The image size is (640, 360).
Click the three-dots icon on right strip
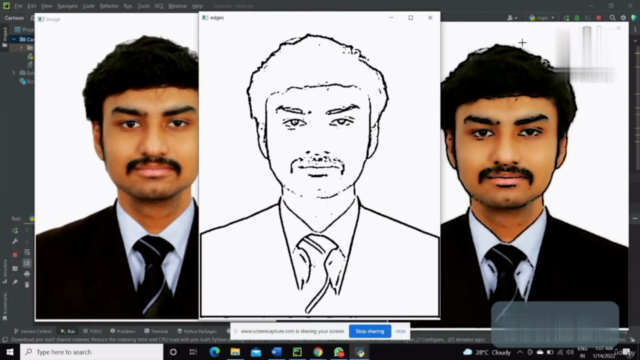(x=636, y=29)
